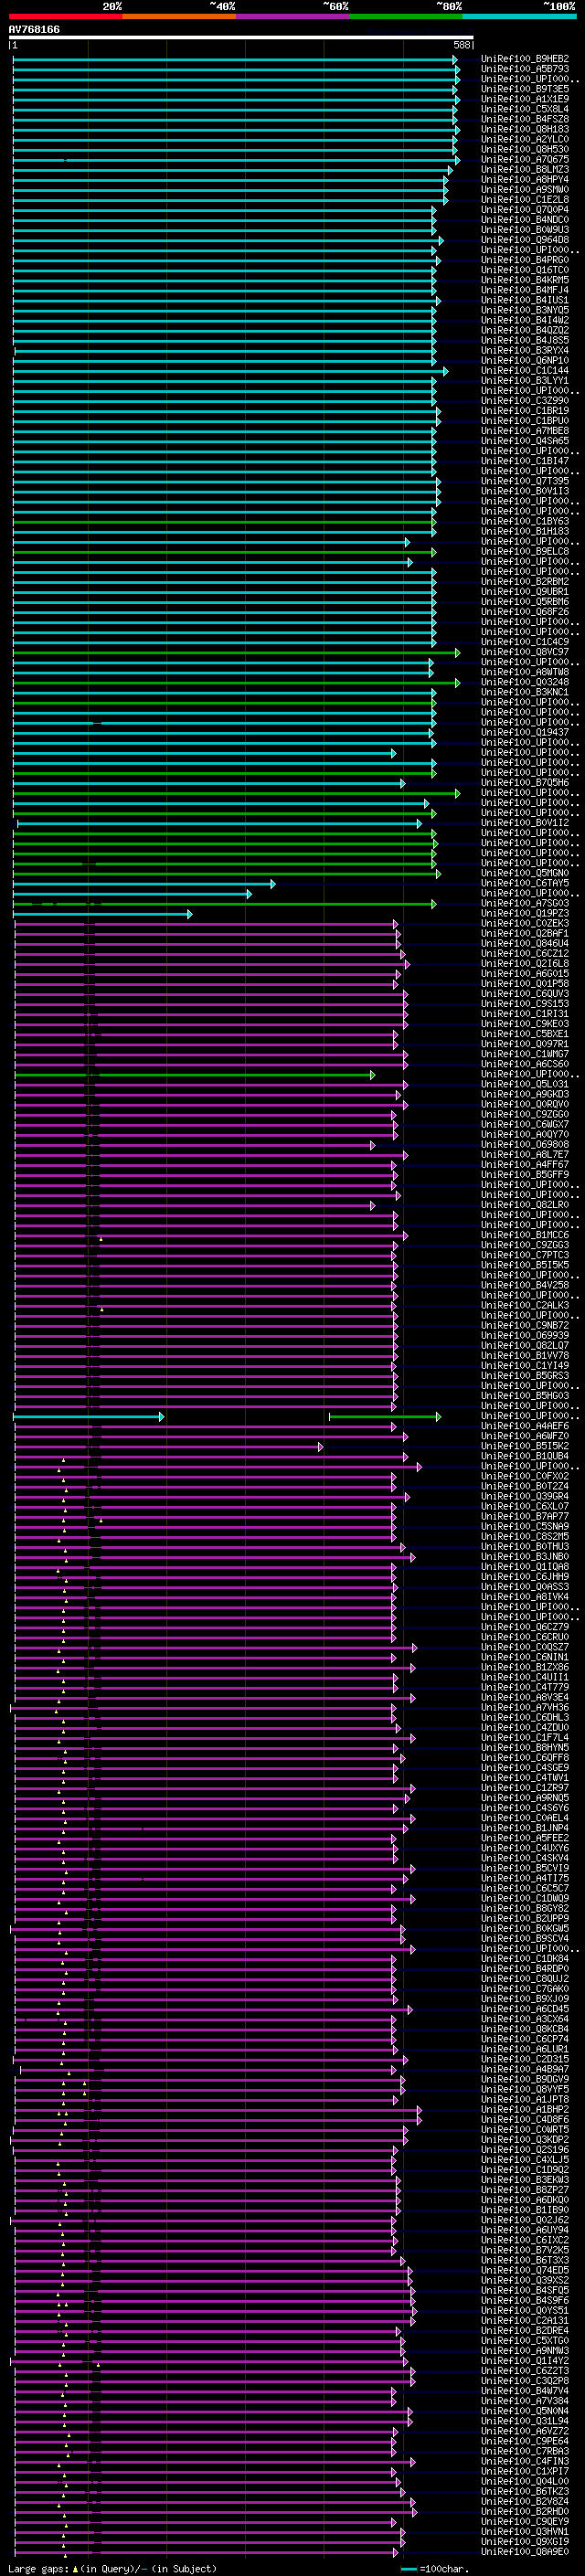Click hit label UniRef100_B4QZQ2
The image size is (585, 2576).
coord(524,330)
